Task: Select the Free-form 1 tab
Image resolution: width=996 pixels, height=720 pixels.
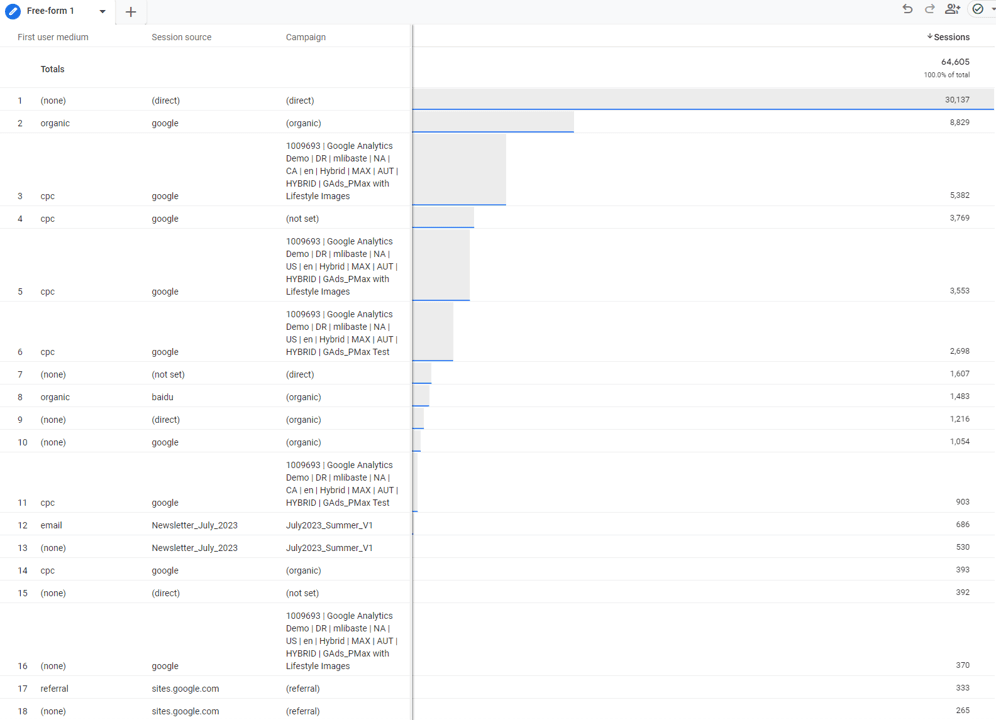Action: click(x=50, y=12)
